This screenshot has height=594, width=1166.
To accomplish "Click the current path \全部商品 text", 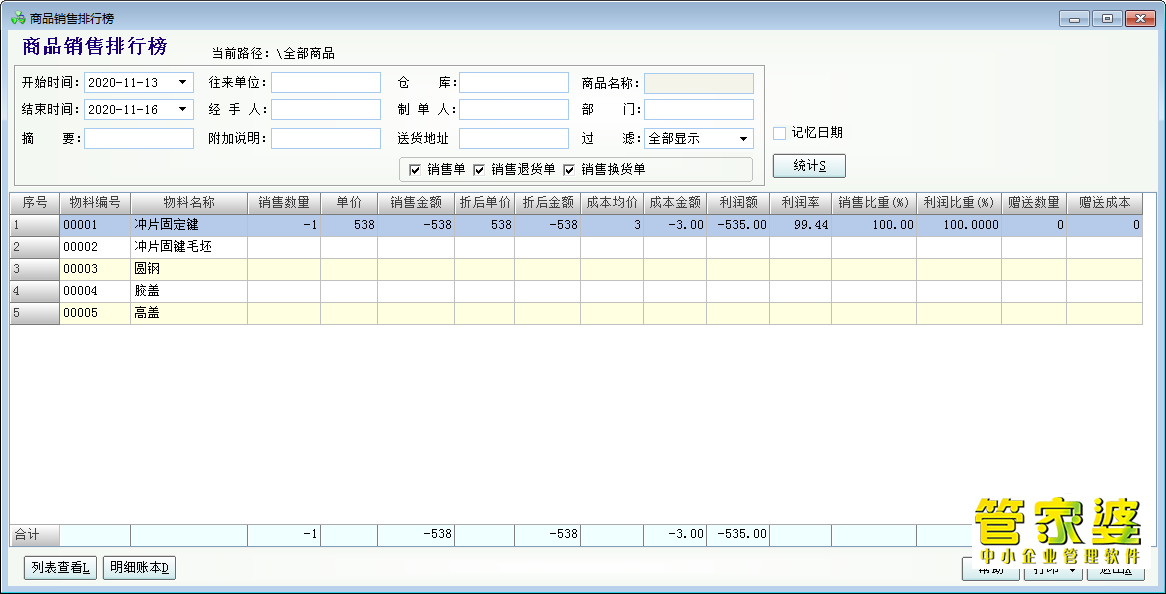I will 305,54.
